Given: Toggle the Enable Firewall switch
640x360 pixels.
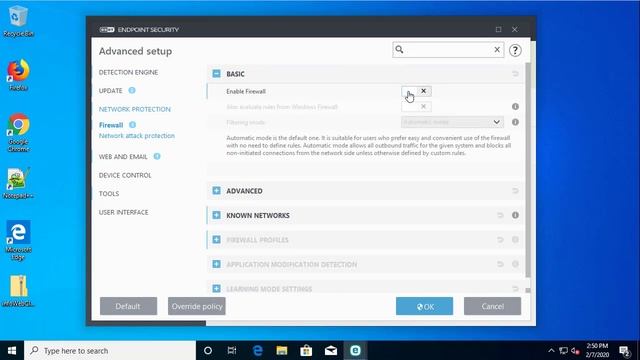Looking at the screenshot, I should (x=416, y=91).
